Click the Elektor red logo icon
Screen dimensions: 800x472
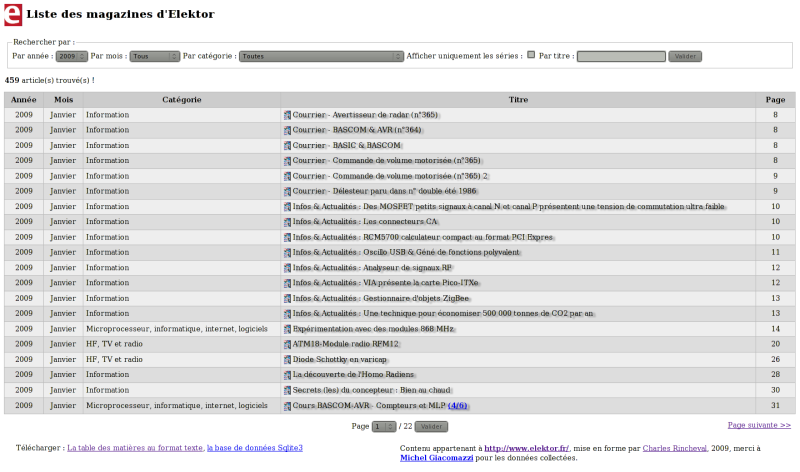13,14
